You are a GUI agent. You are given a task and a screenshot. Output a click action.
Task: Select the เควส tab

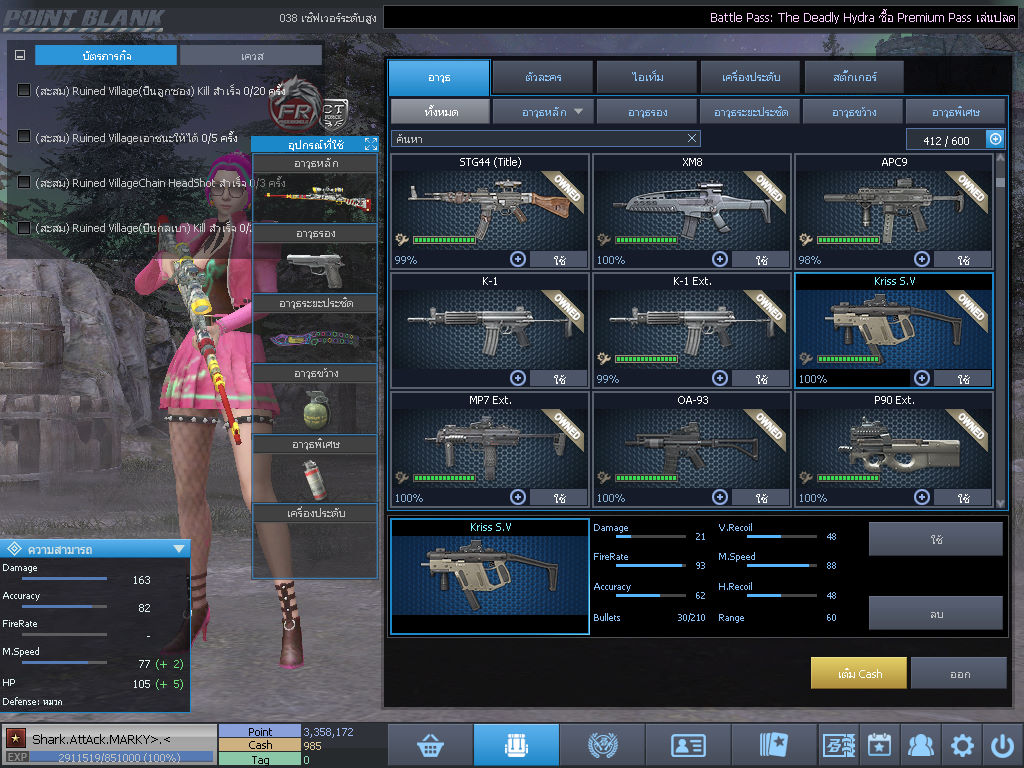[x=251, y=56]
